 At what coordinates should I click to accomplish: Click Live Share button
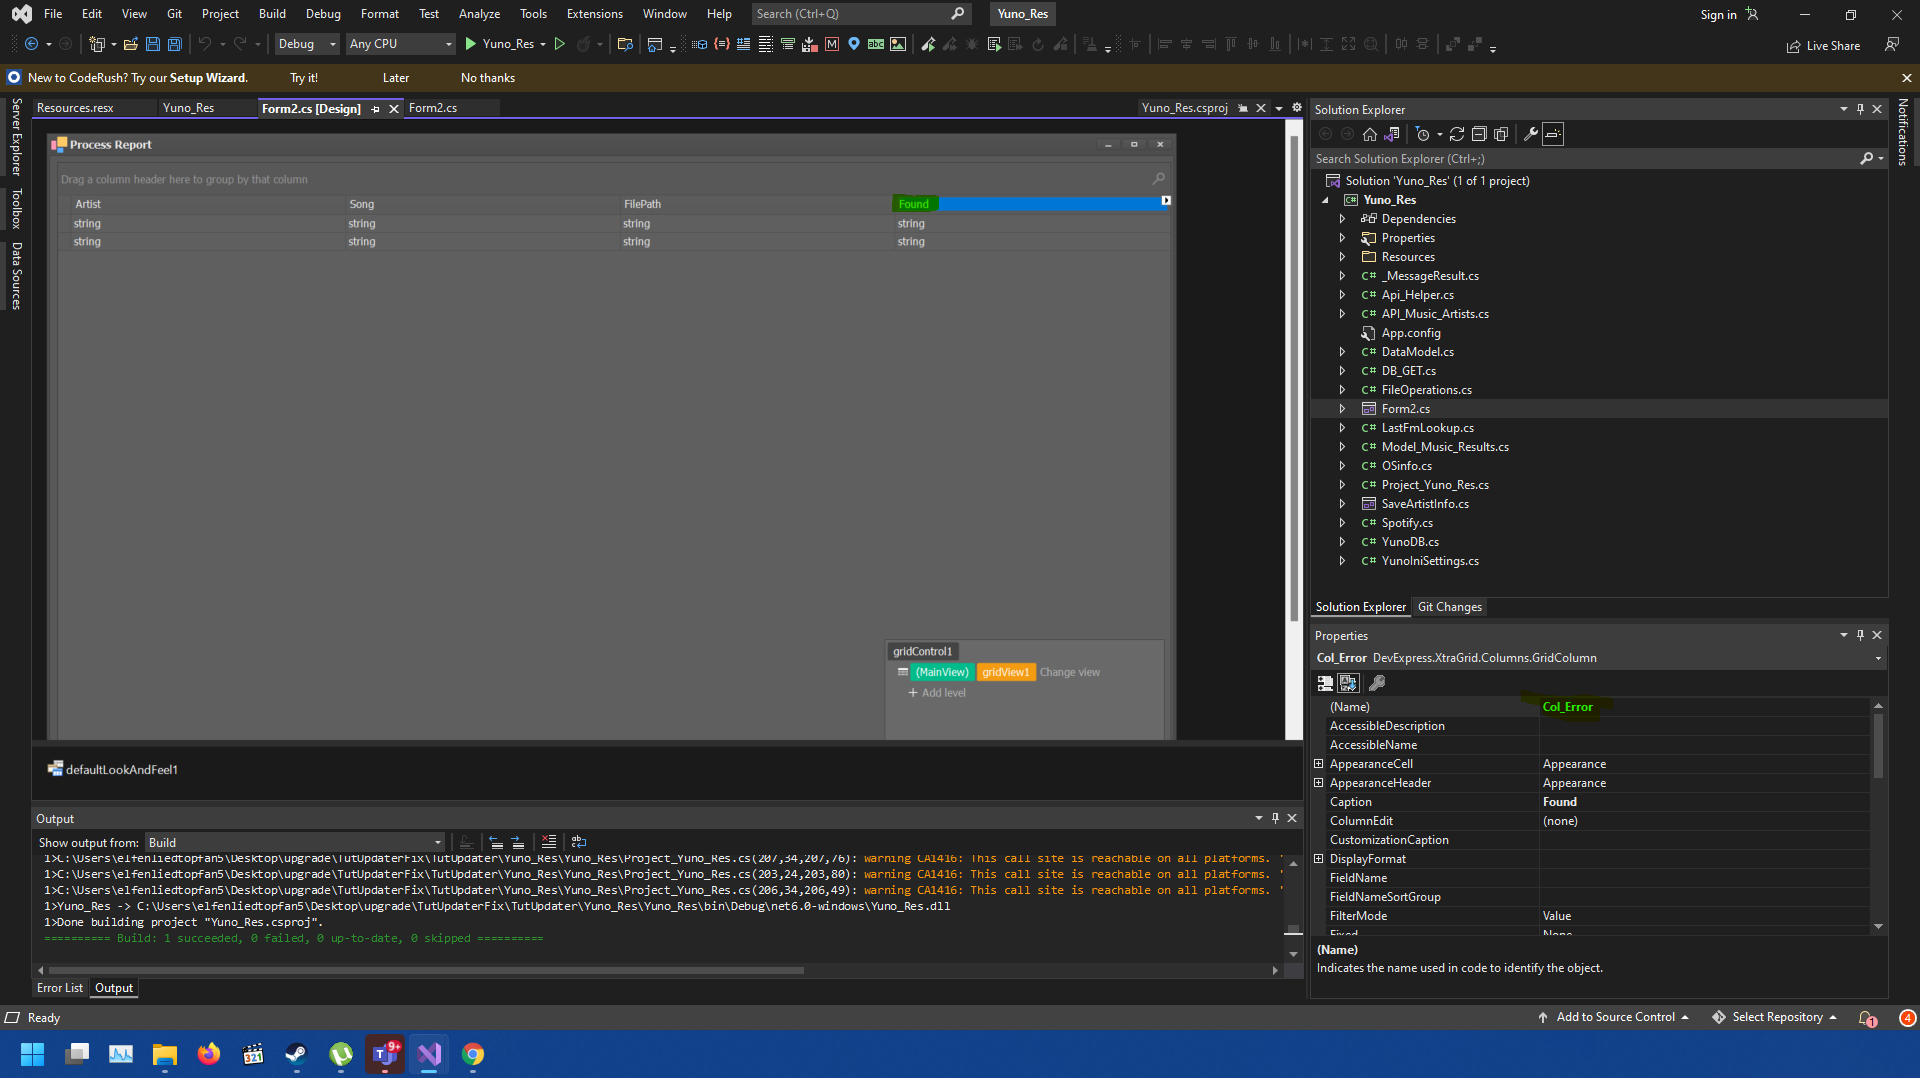(x=1824, y=46)
